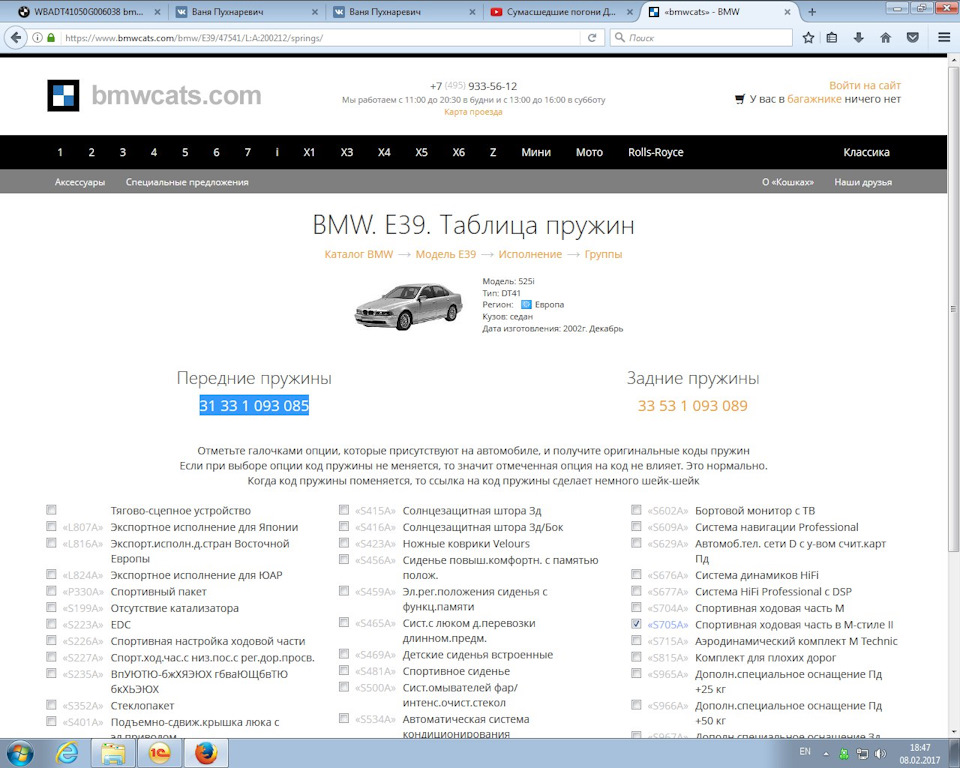Open Классика section in nav bar

[x=866, y=152]
